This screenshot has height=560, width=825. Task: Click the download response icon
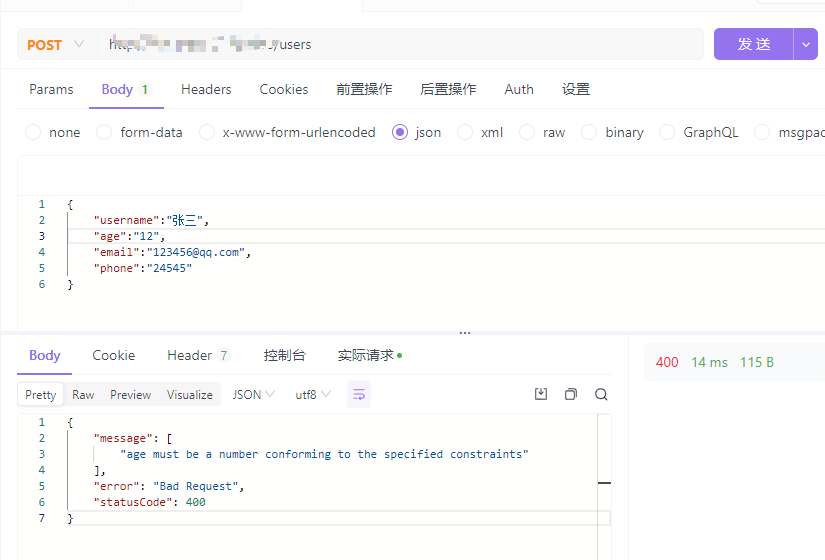pos(541,394)
